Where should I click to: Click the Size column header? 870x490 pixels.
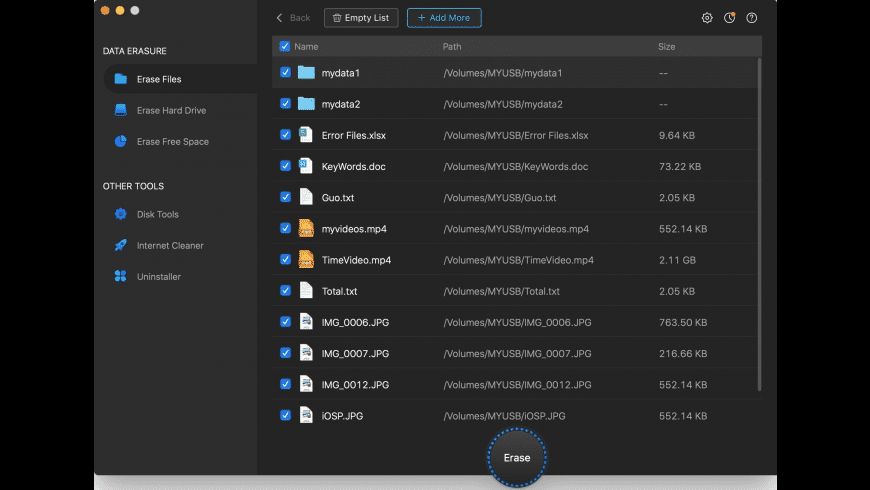pos(666,47)
